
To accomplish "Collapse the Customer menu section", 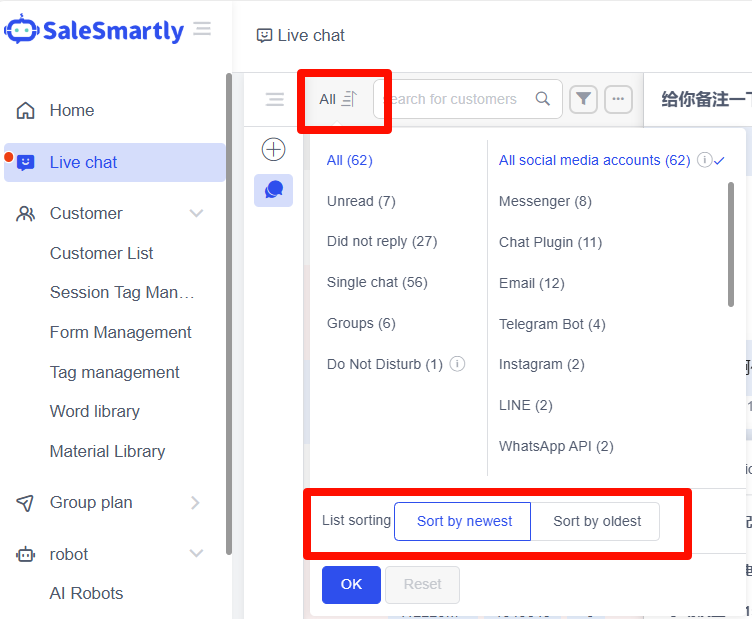I will coord(196,213).
